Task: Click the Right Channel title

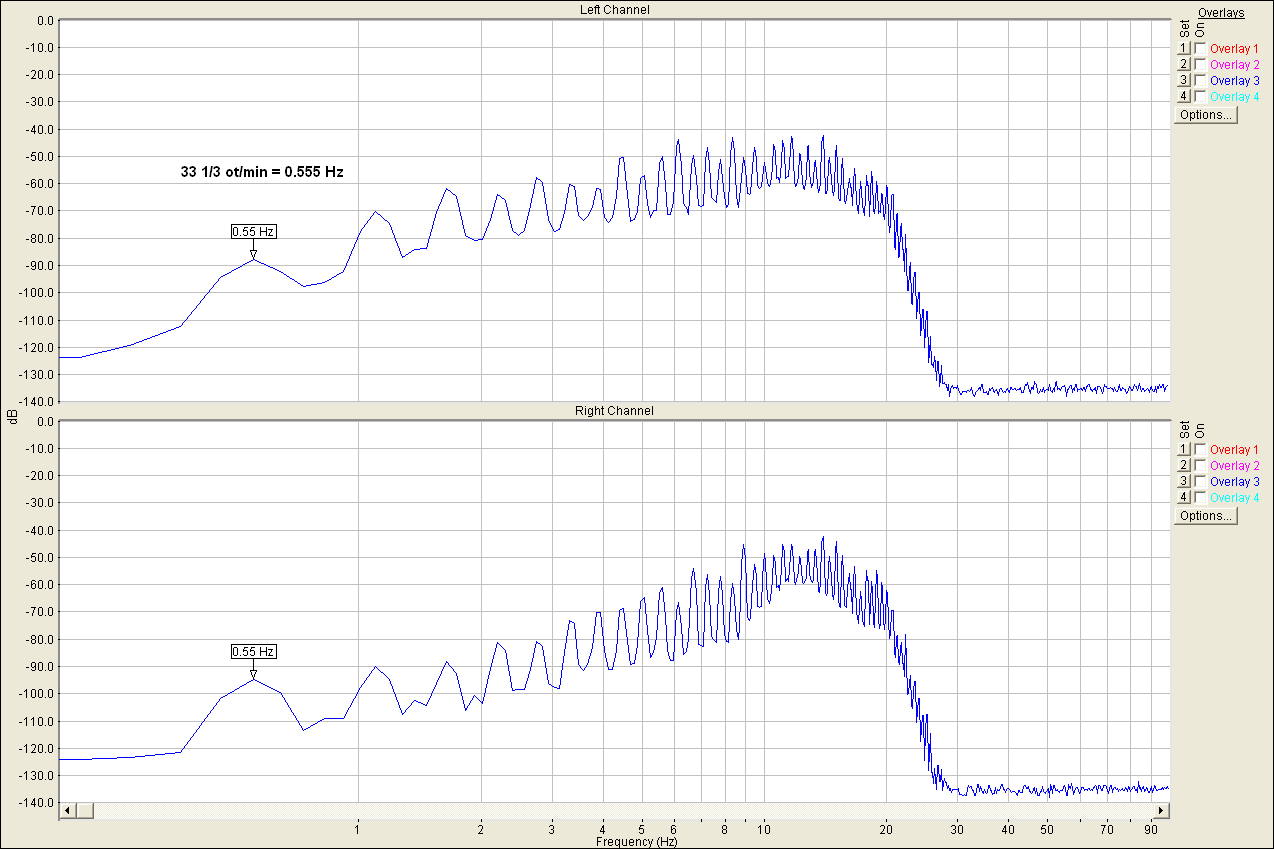Action: coord(614,411)
